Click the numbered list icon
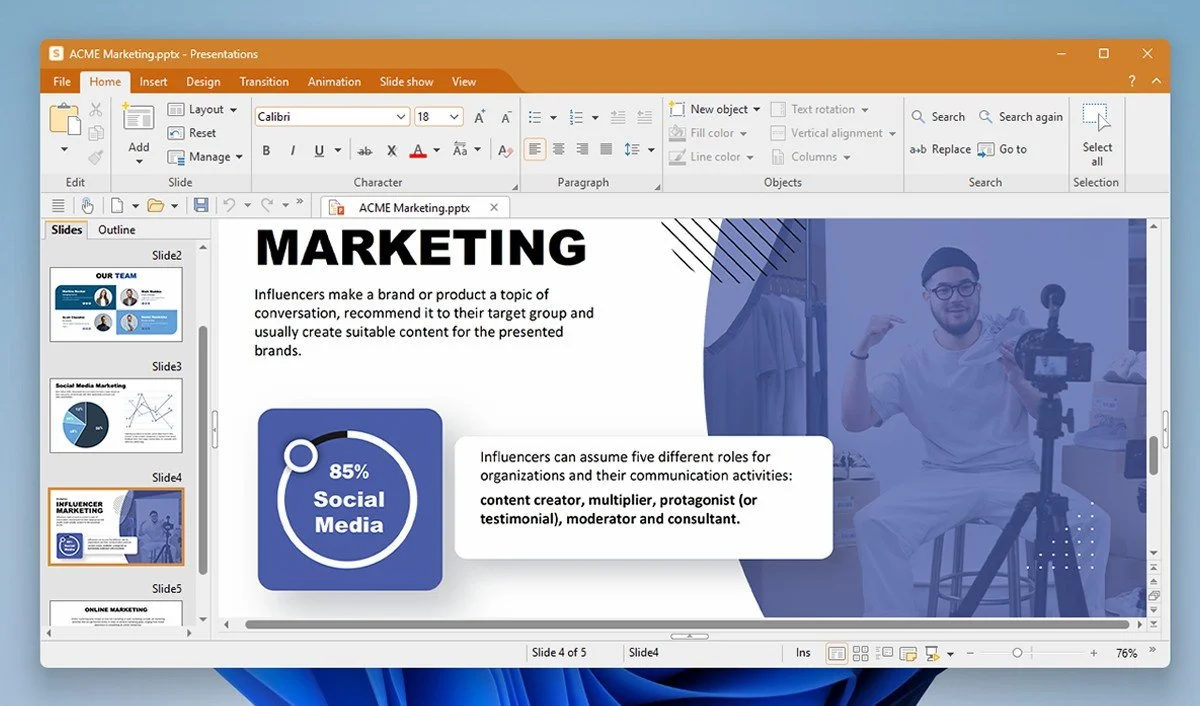Viewport: 1200px width, 706px height. (578, 117)
